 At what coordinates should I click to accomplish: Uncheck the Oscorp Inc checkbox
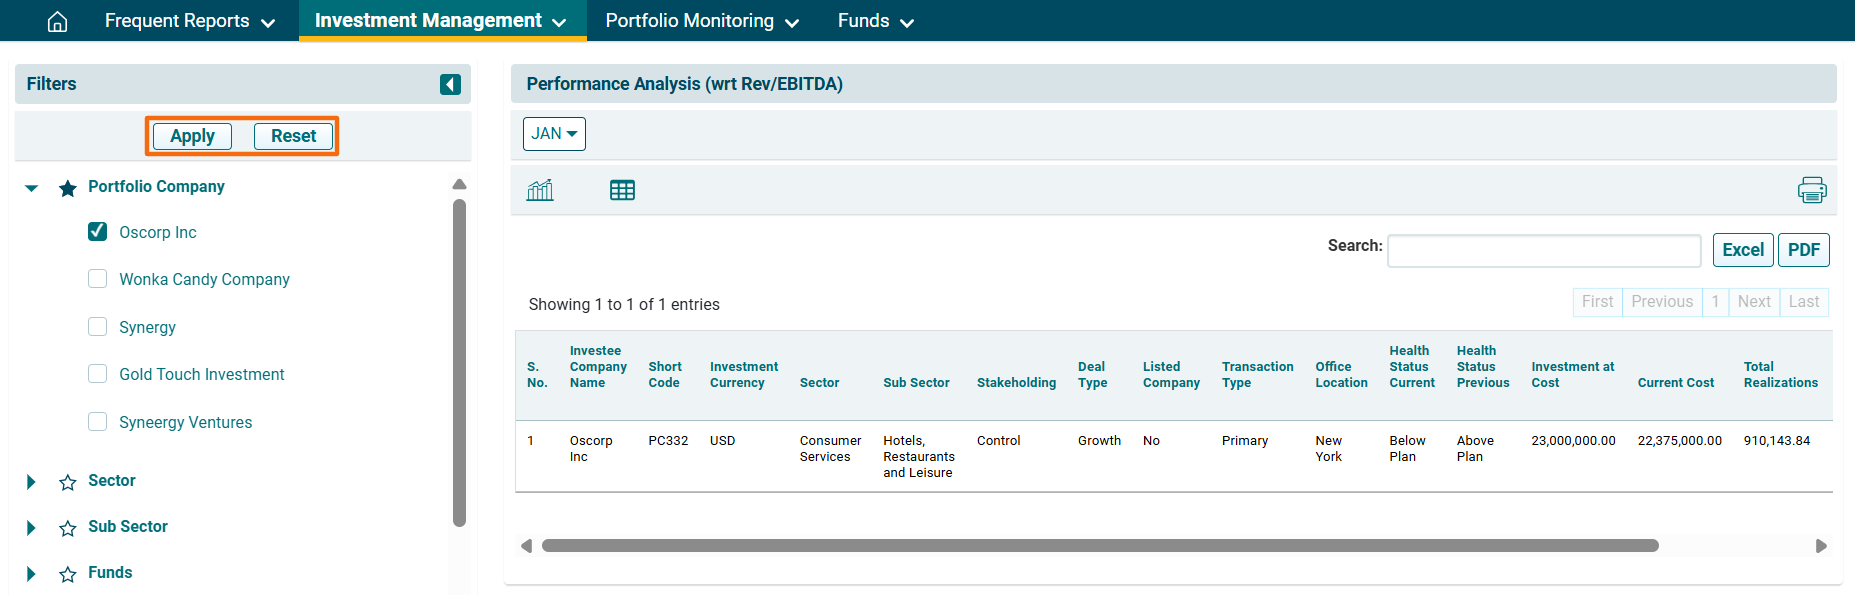coord(98,232)
